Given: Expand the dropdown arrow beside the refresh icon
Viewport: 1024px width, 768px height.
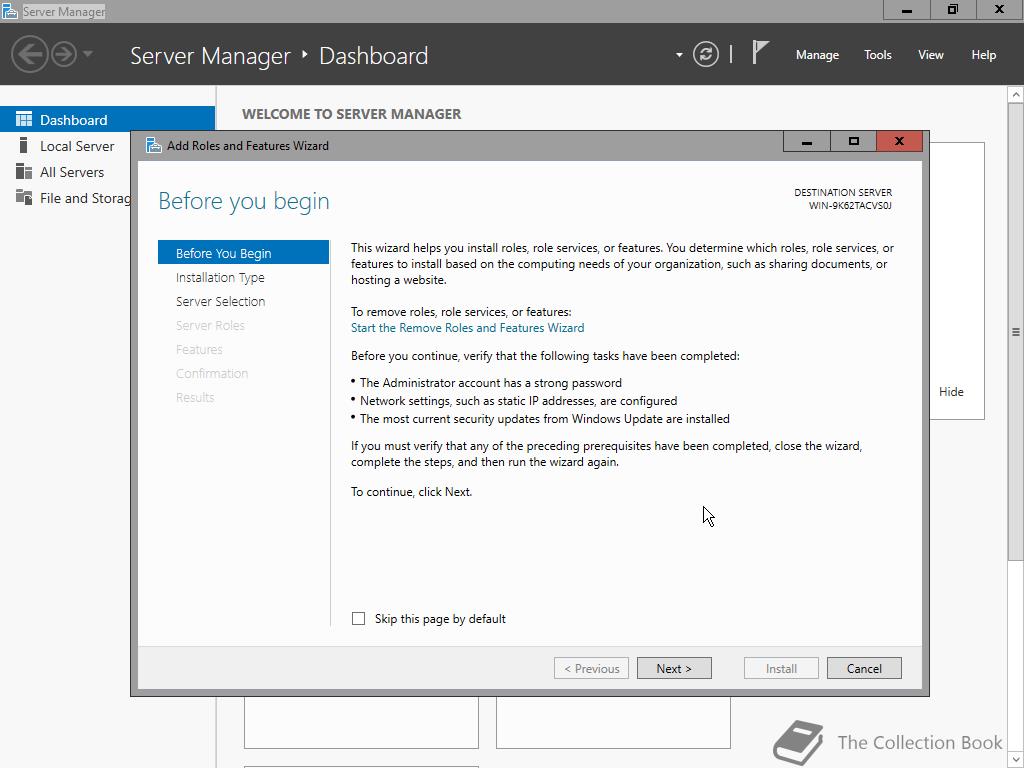Looking at the screenshot, I should coord(679,55).
